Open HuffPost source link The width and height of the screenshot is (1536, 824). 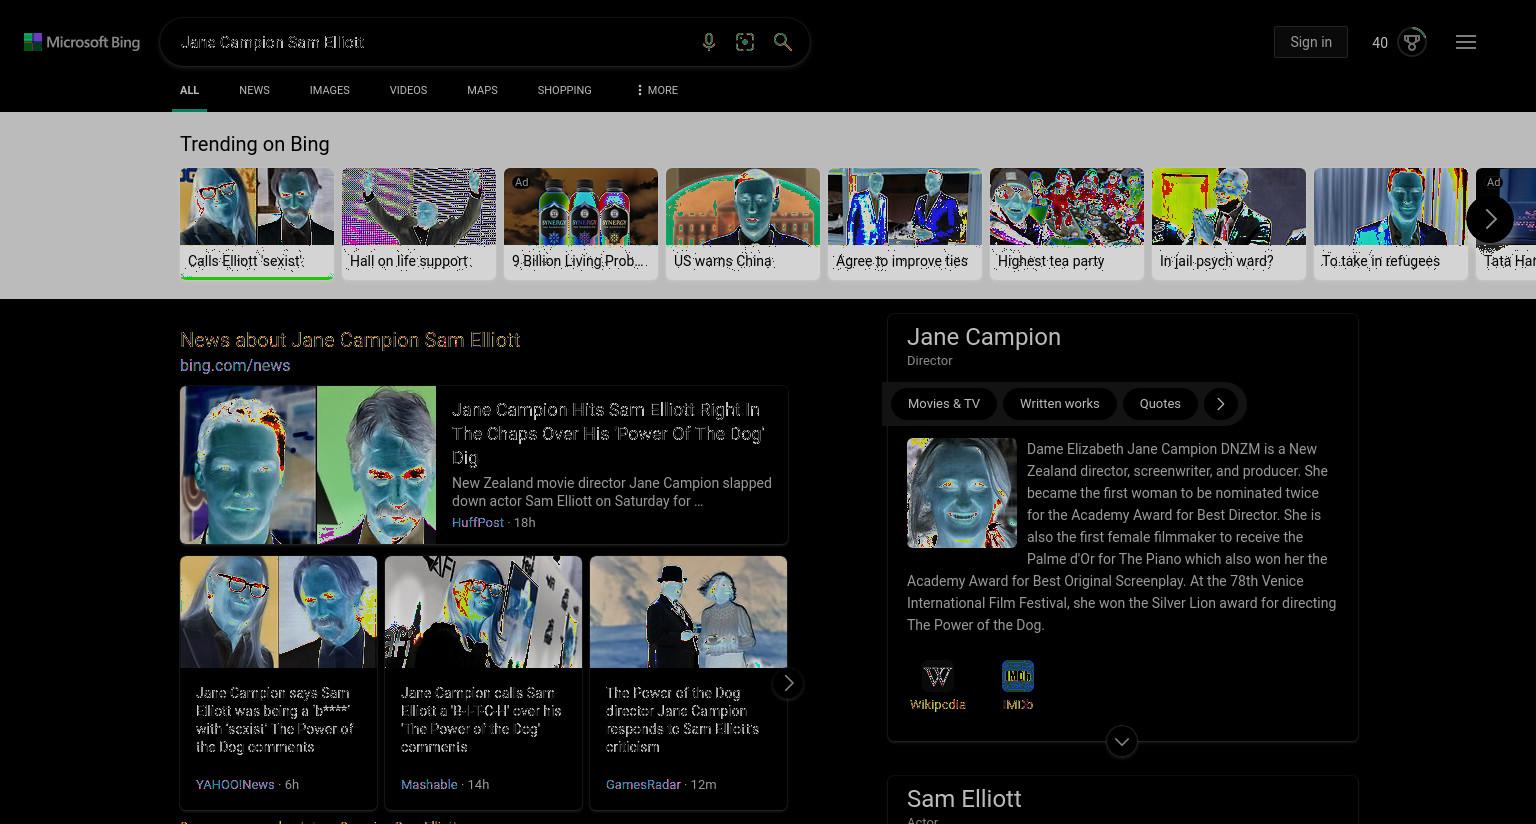478,522
